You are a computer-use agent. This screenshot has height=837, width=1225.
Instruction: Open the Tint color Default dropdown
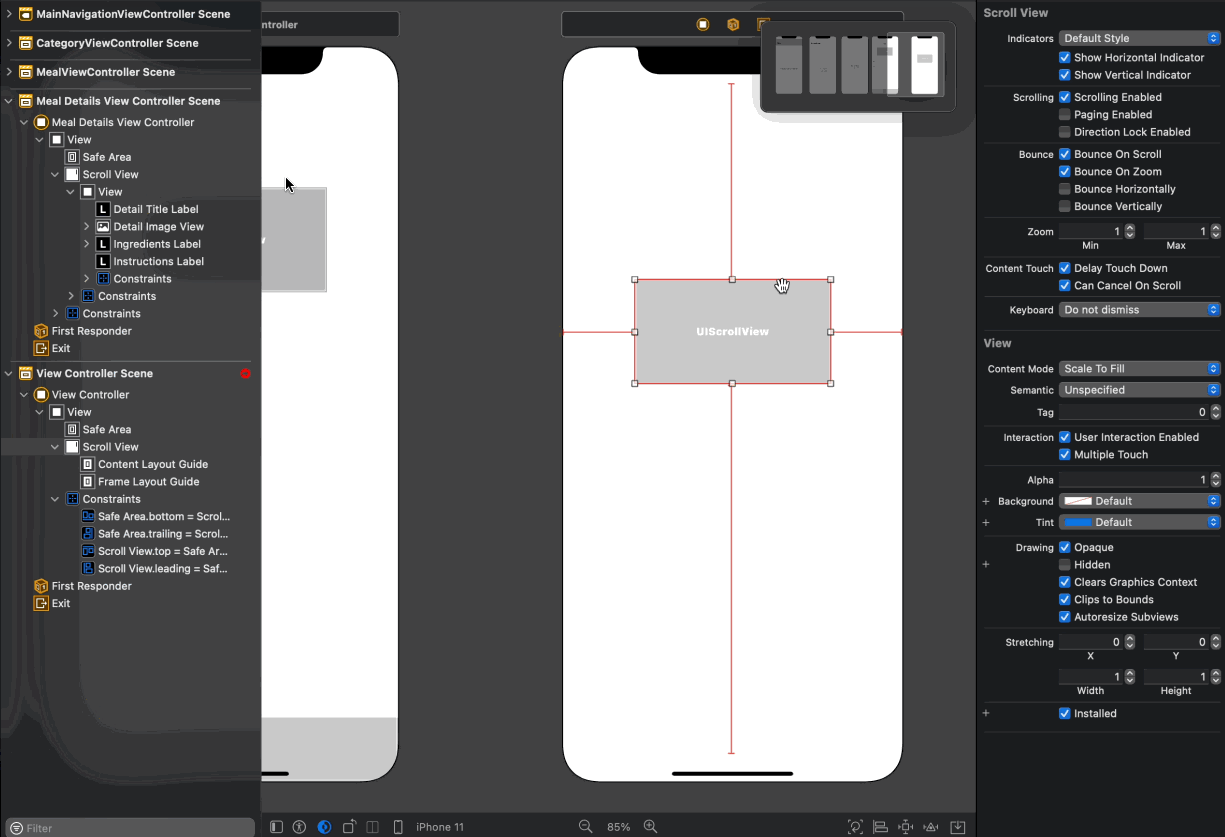coord(1139,522)
